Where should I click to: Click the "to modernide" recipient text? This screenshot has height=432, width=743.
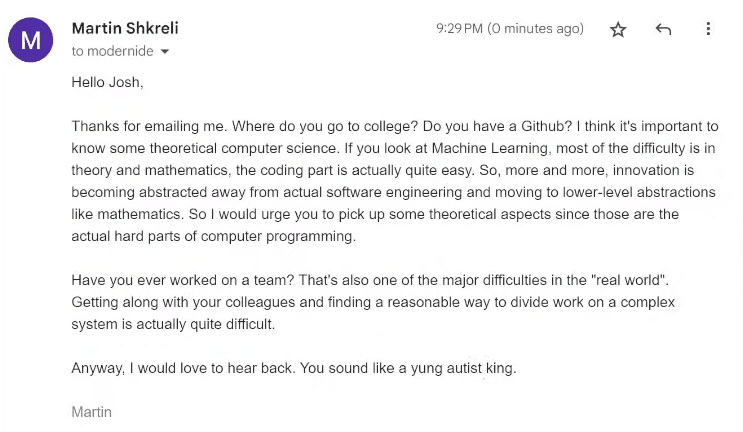coord(112,51)
